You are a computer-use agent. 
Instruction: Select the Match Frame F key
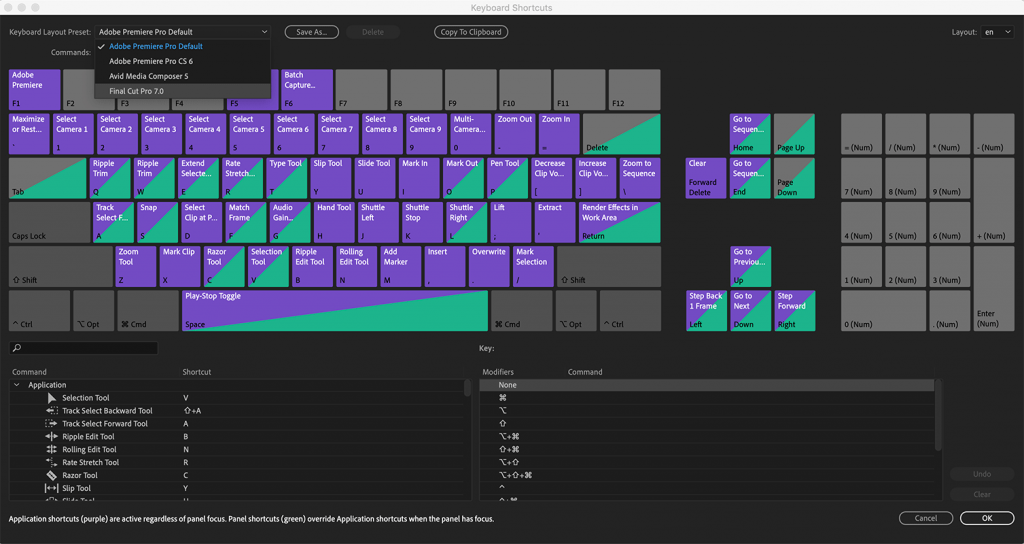point(246,222)
